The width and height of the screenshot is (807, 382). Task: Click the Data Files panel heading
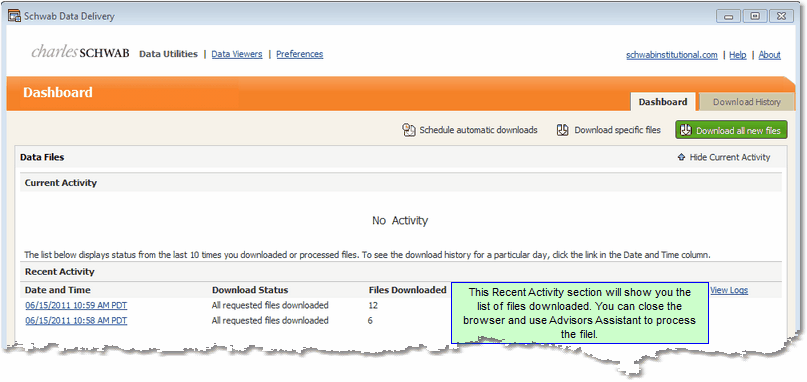pyautogui.click(x=42, y=158)
